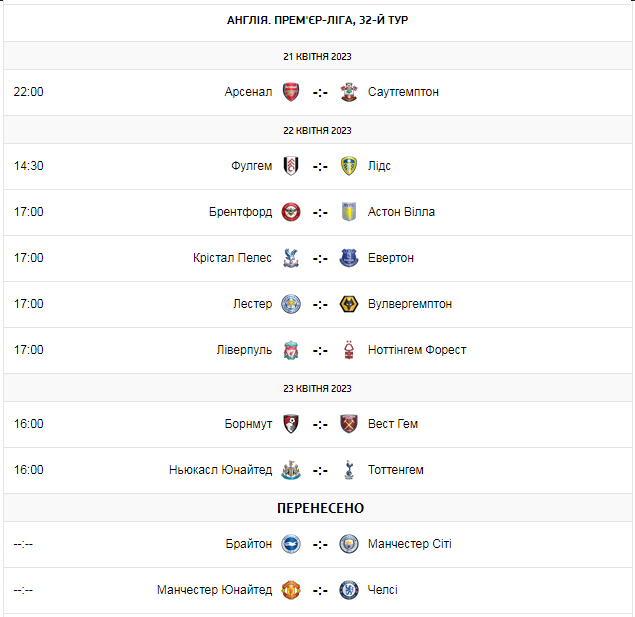Image resolution: width=635 pixels, height=617 pixels.
Task: Click the Nottingham Forest tree logo
Action: (349, 350)
